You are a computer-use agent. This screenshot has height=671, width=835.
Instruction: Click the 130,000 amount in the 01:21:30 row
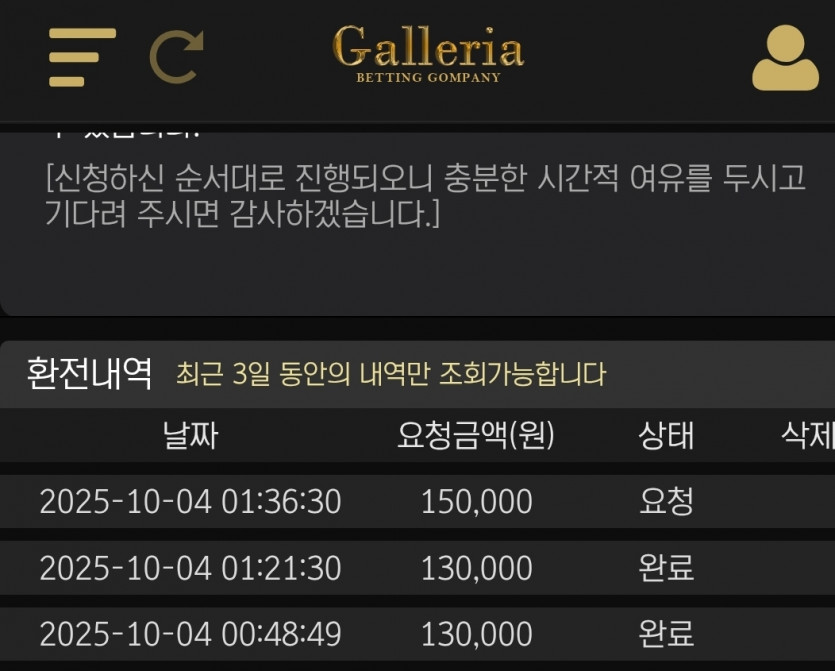(476, 568)
